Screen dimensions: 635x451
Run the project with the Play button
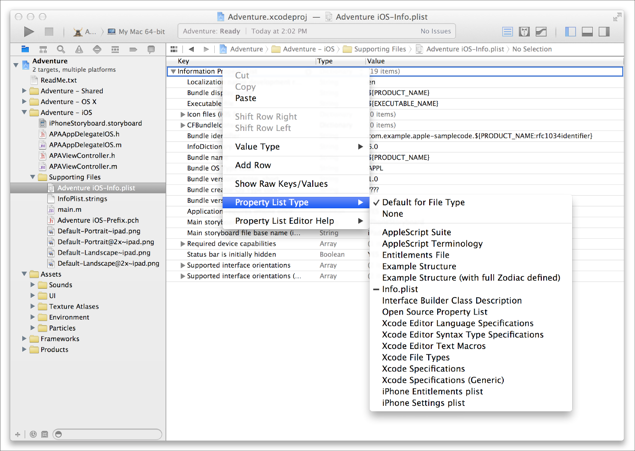[29, 32]
